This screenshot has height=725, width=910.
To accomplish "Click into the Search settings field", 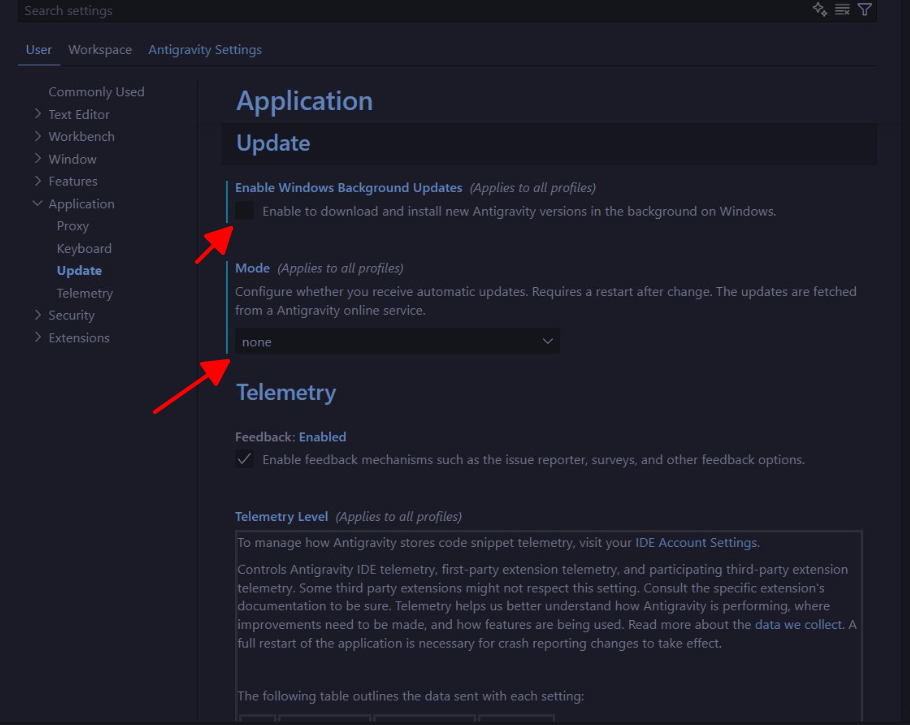I will pyautogui.click(x=400, y=11).
